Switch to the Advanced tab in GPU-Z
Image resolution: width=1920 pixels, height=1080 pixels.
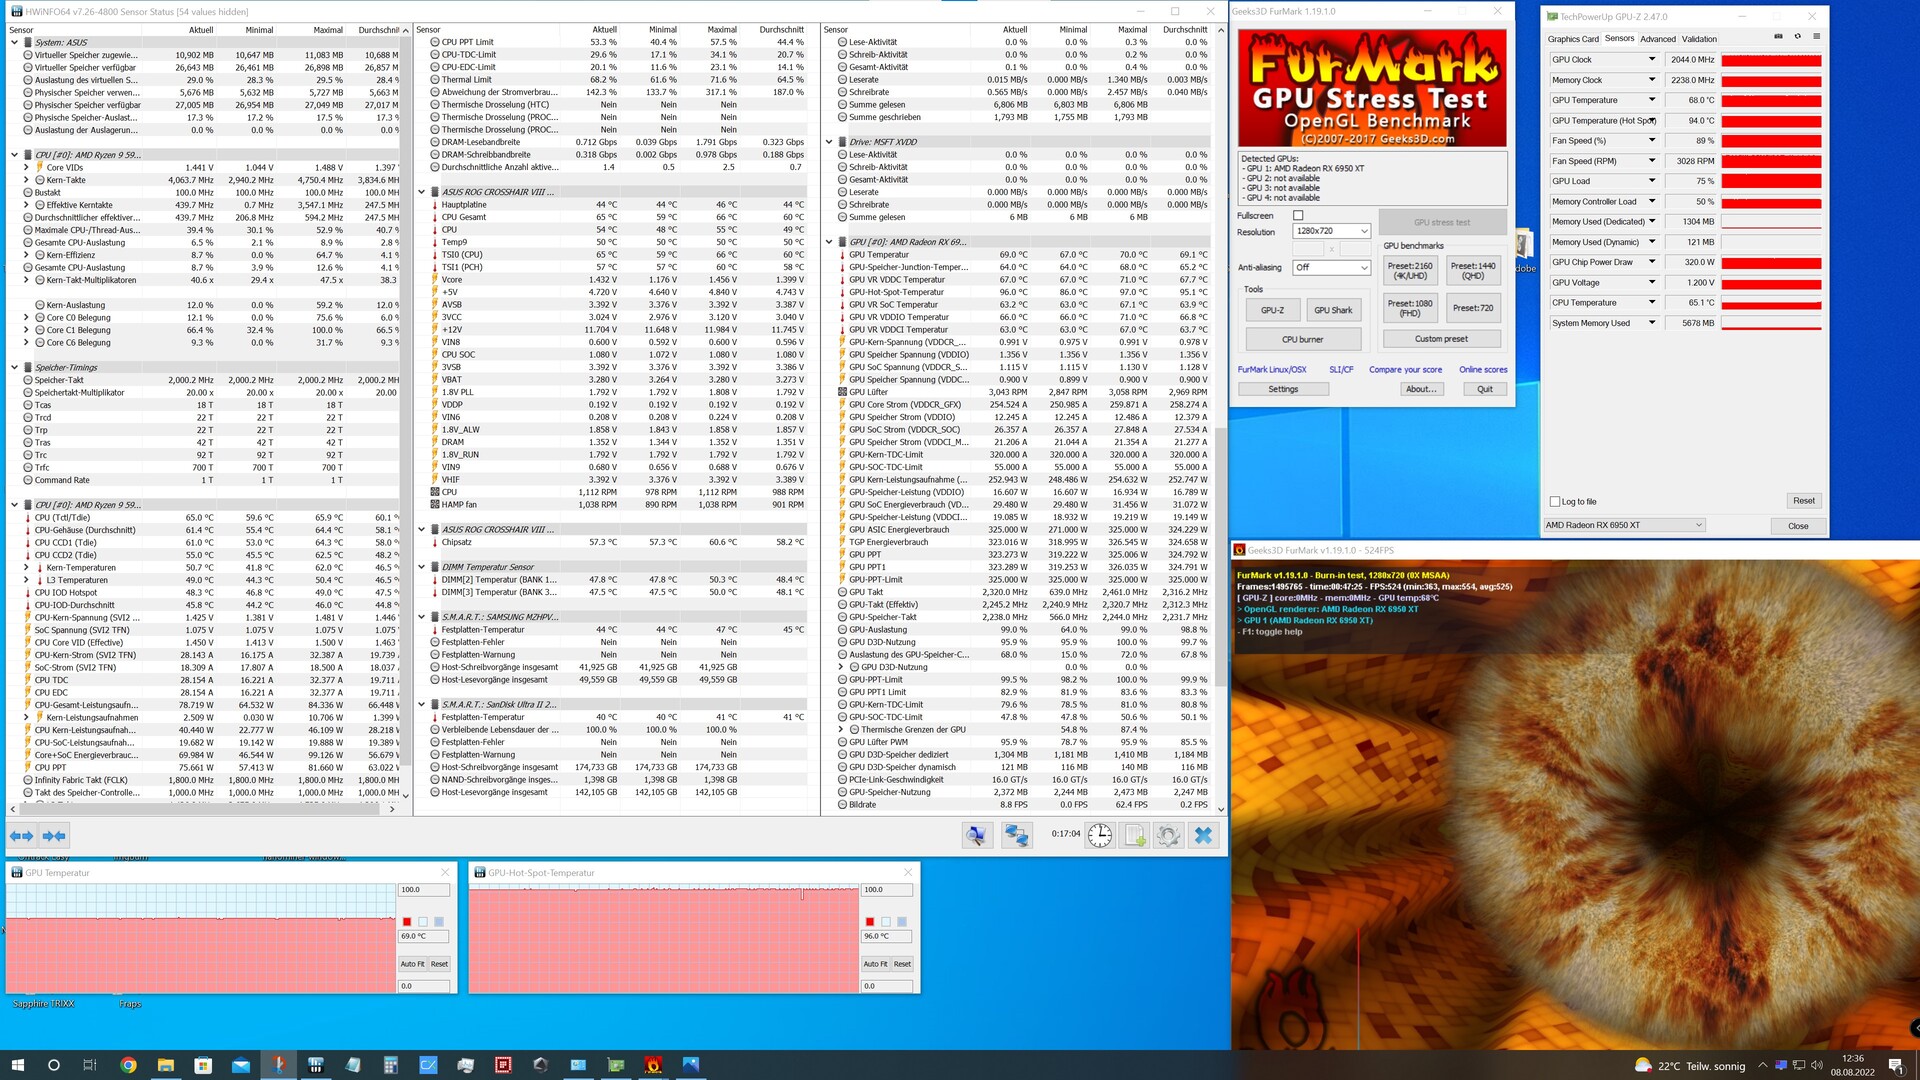point(1657,39)
